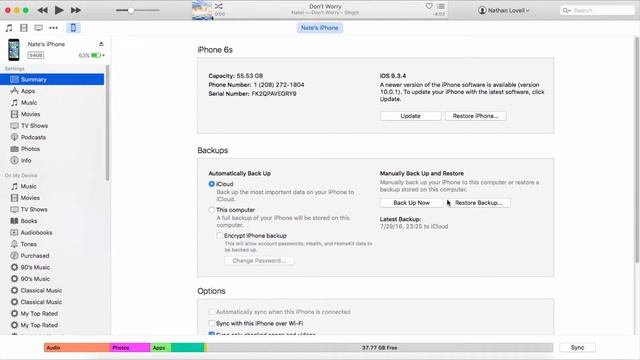Adjust the volume slider knob
The image size is (640, 360).
[x=131, y=10]
